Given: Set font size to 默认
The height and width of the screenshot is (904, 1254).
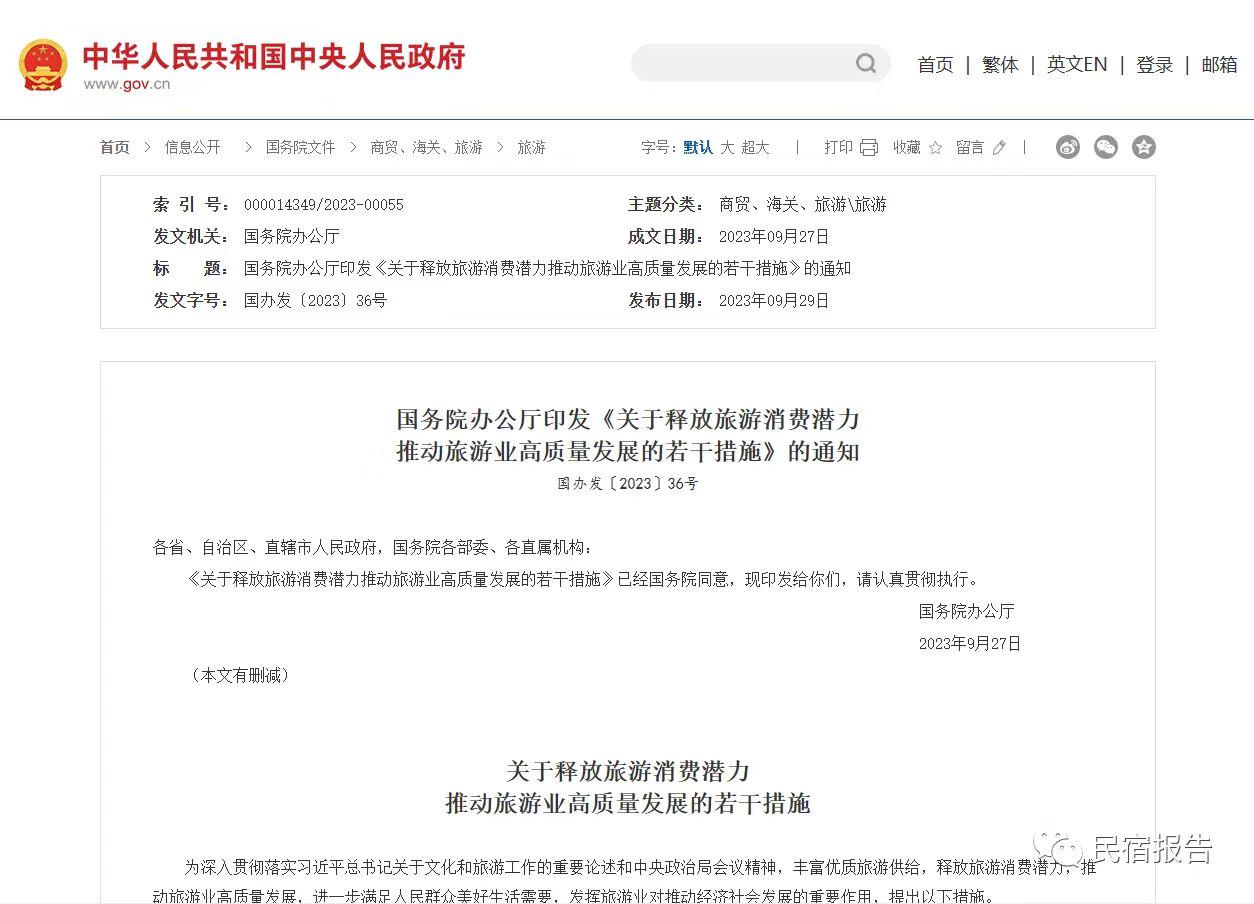Looking at the screenshot, I should pos(698,147).
